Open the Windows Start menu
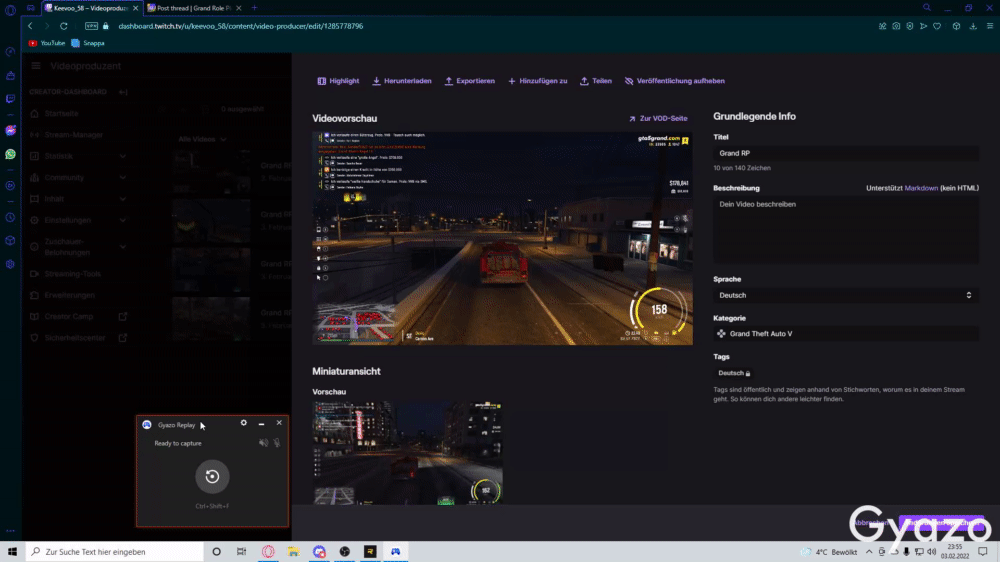 pos(12,552)
